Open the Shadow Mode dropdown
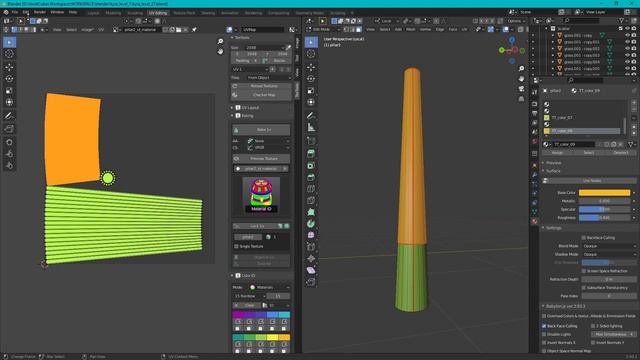Viewport: 640px width, 360px height. pyautogui.click(x=609, y=254)
